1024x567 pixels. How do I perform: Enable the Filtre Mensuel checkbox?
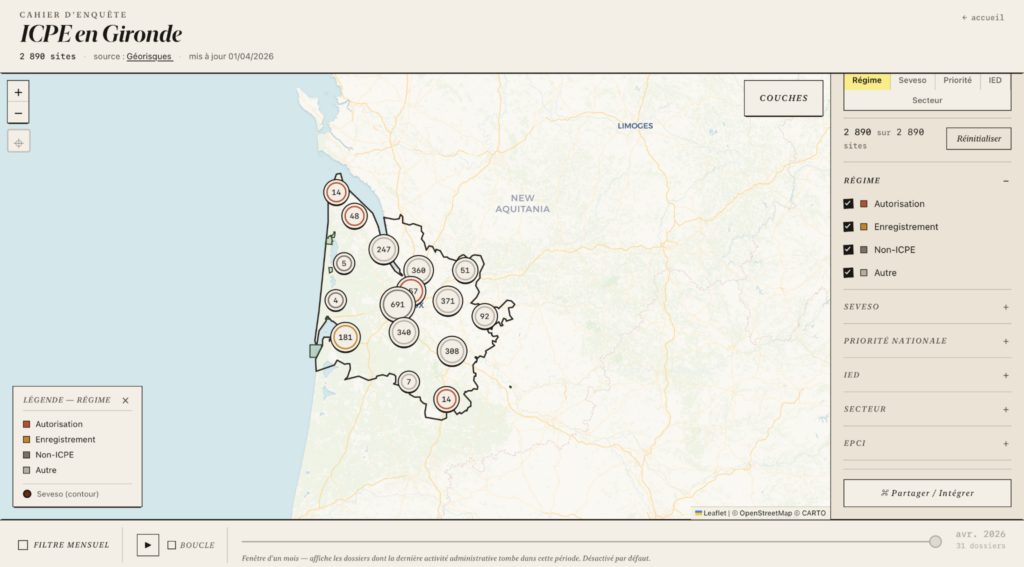23,545
